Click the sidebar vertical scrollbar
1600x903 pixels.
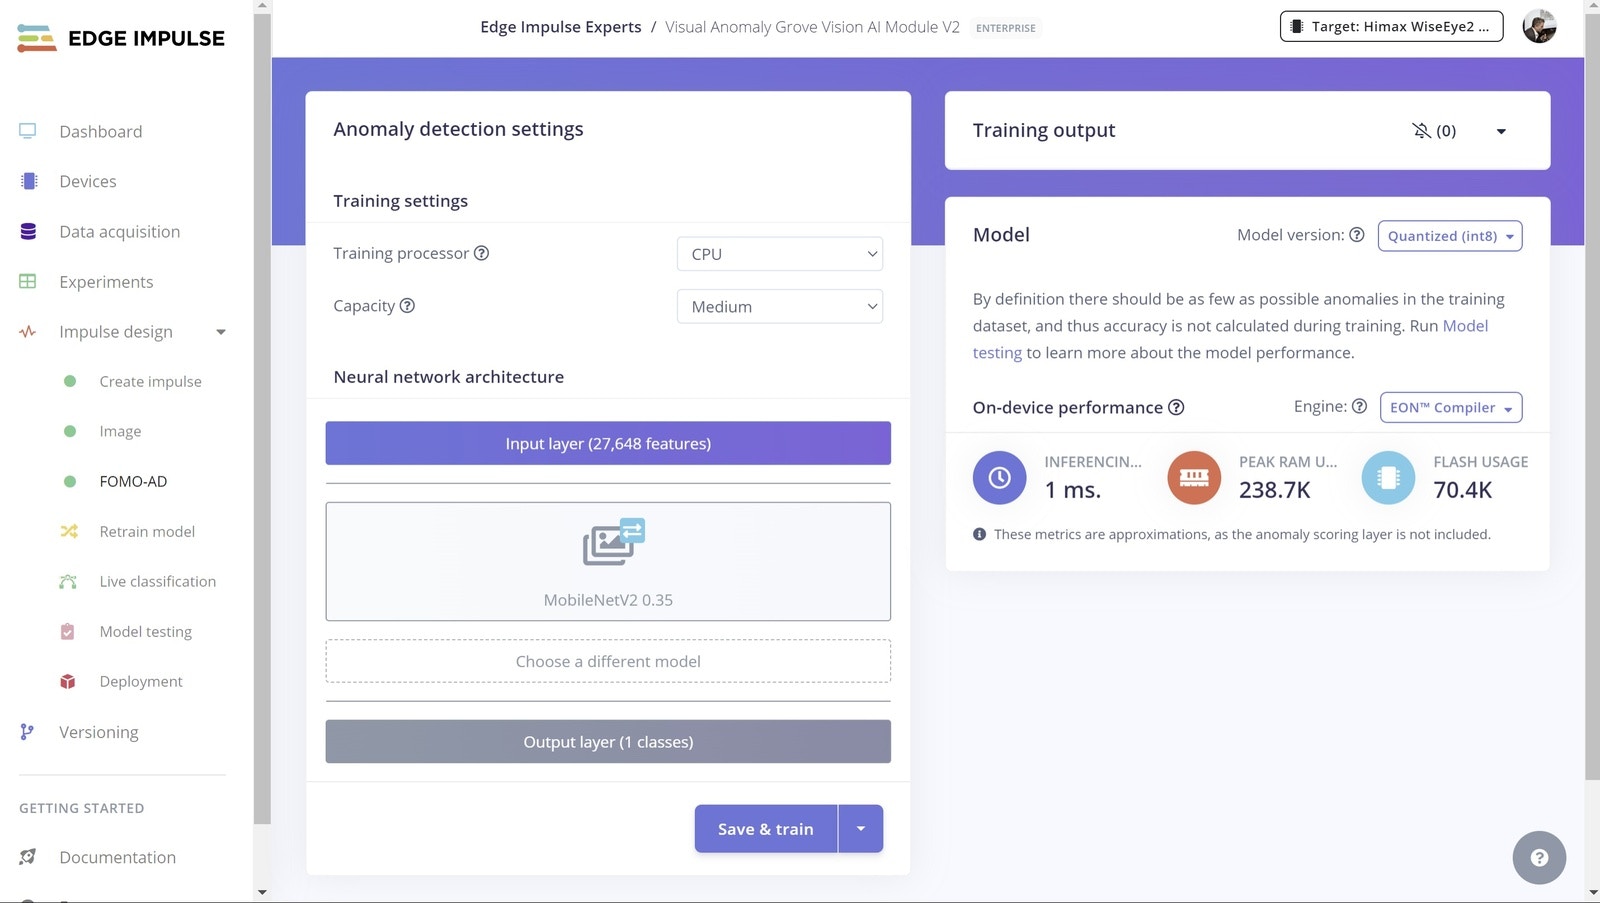(x=262, y=418)
